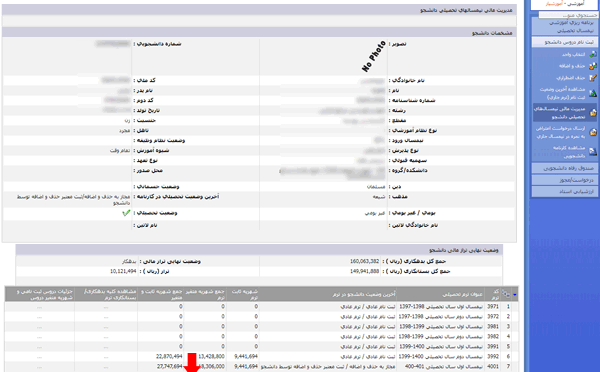Open course details '...' link for term 3991
Screen dimensions: 600x372
pos(39,347)
